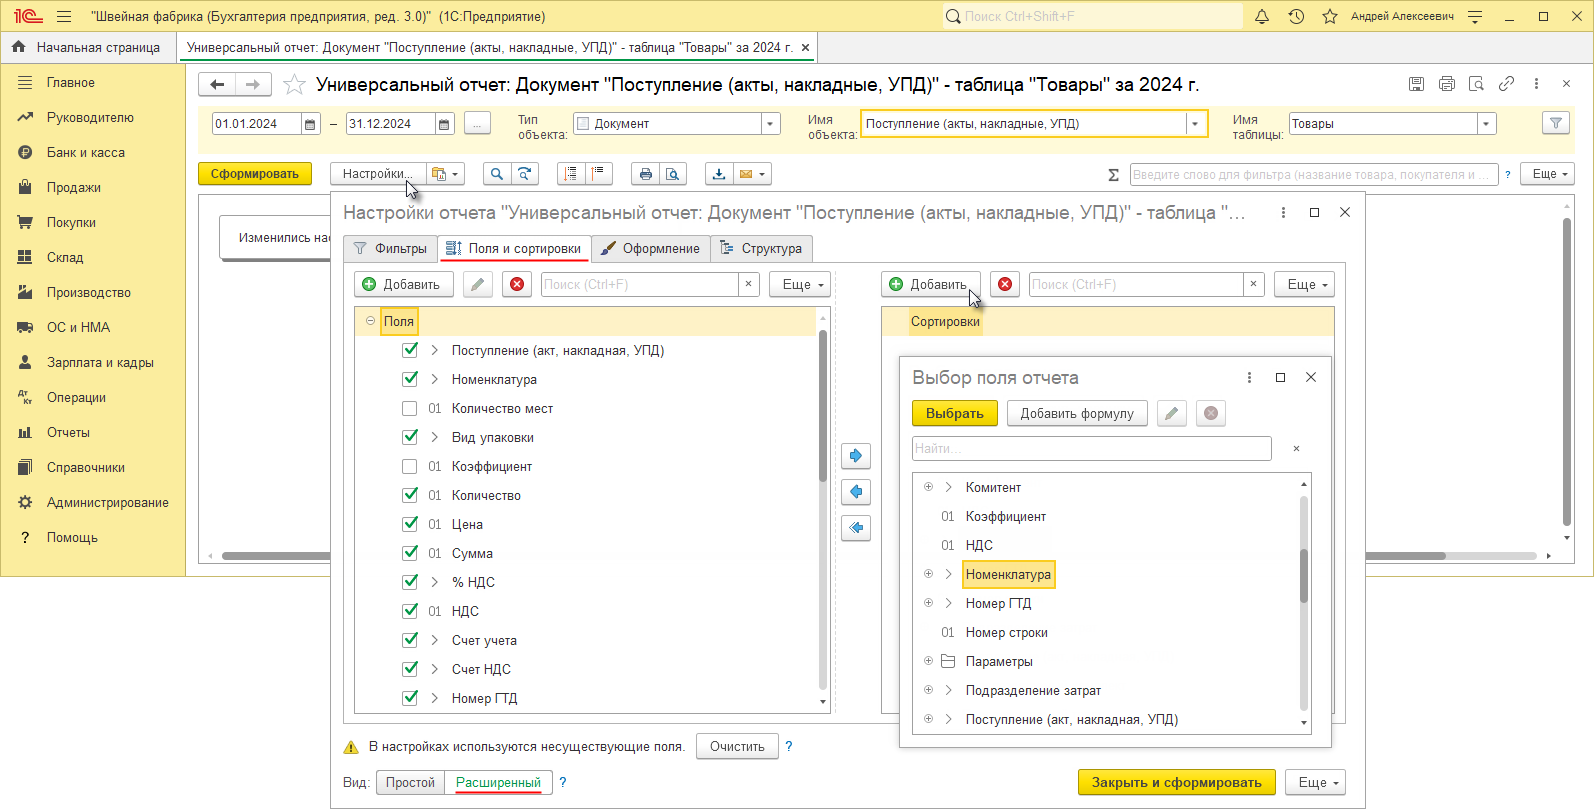Screen dimensions: 1594x812
Task: Open the history clock icon
Action: click(1296, 16)
